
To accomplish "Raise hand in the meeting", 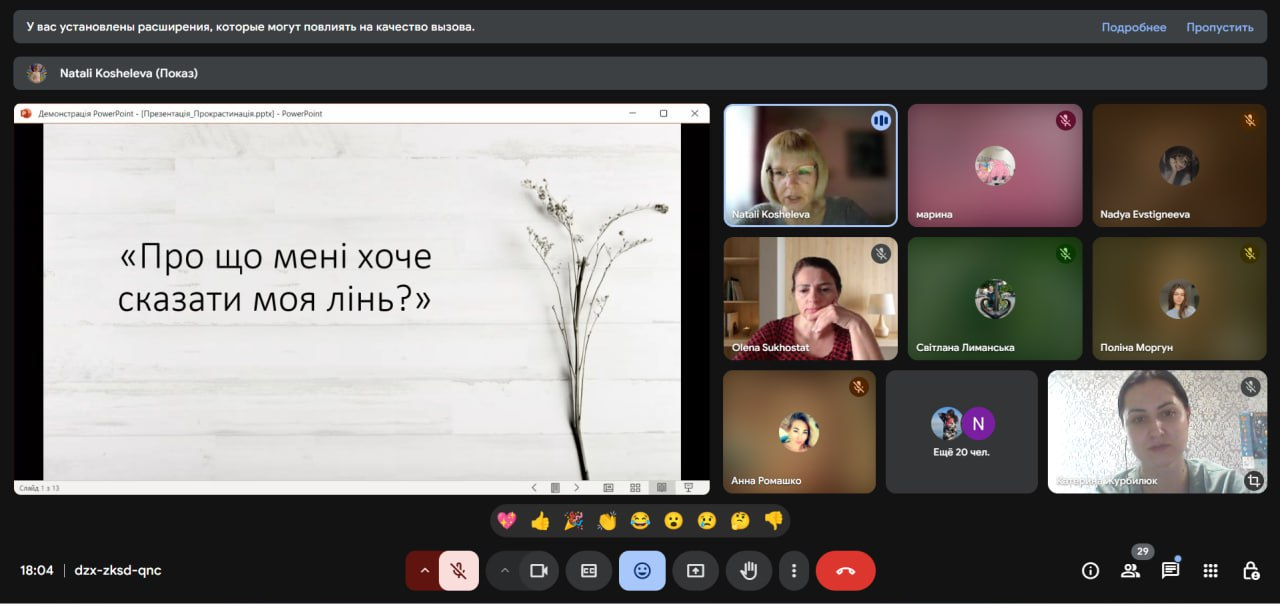I will (x=748, y=571).
